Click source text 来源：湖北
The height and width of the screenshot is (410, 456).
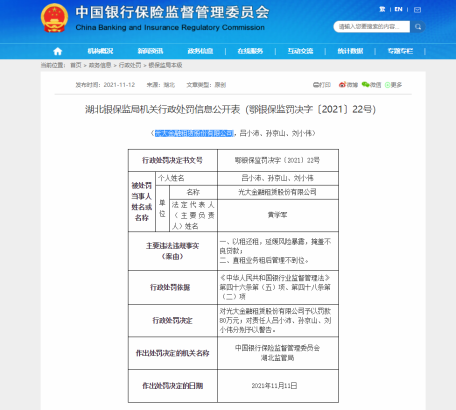tap(161, 85)
